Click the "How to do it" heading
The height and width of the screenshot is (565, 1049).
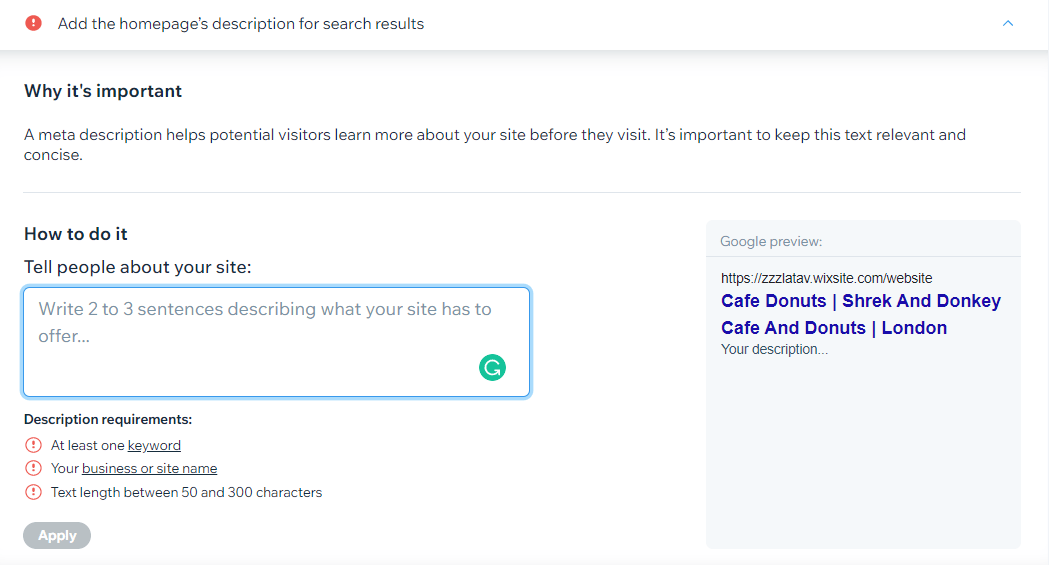tap(76, 234)
